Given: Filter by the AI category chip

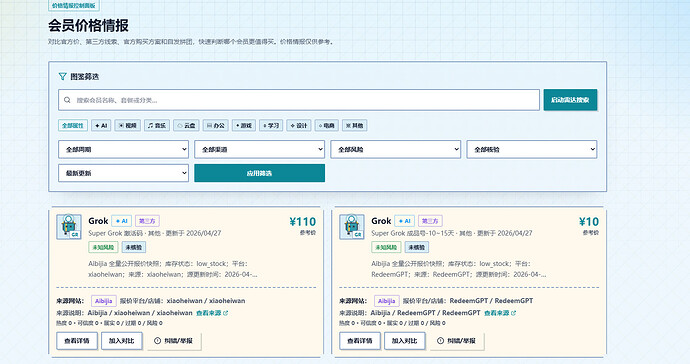Looking at the screenshot, I should [101, 125].
